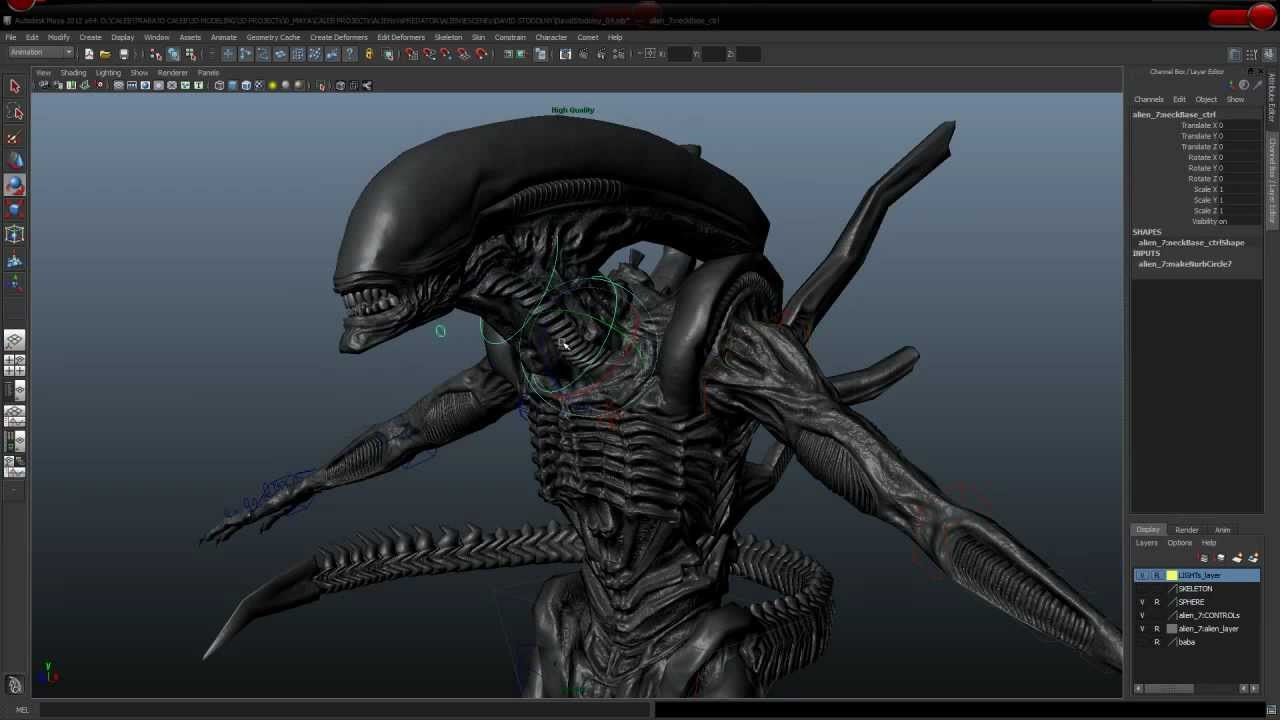
Task: Click the MEL command line input field
Action: coord(345,710)
